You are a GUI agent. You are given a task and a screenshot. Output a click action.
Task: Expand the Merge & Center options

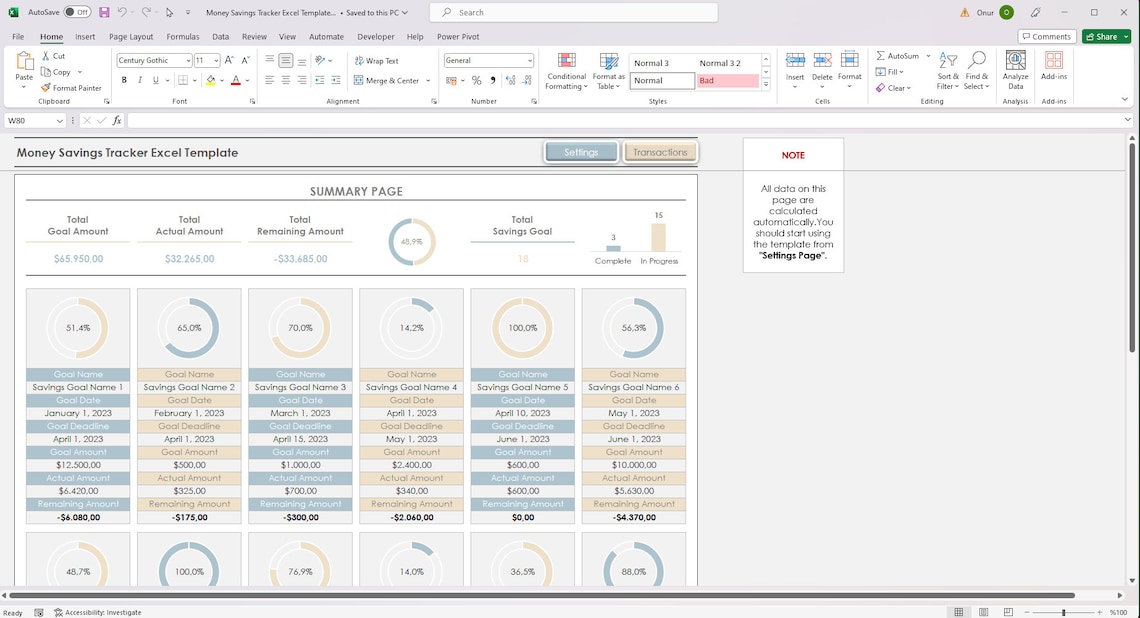(427, 80)
